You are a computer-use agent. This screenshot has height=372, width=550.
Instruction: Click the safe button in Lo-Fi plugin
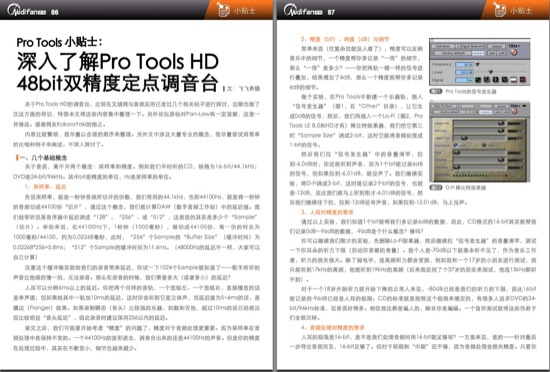pos(506,112)
